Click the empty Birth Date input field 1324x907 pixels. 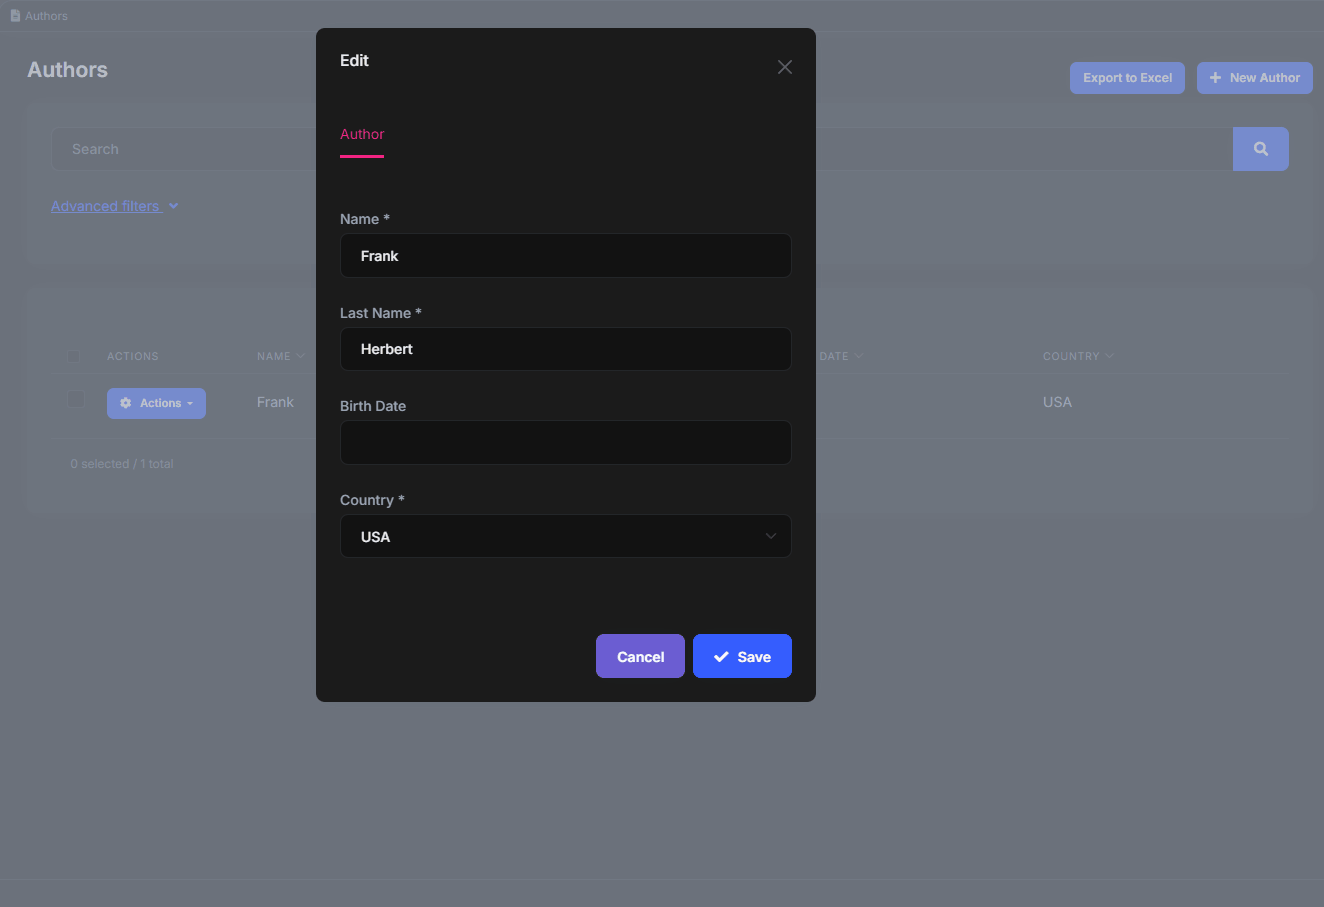point(565,442)
